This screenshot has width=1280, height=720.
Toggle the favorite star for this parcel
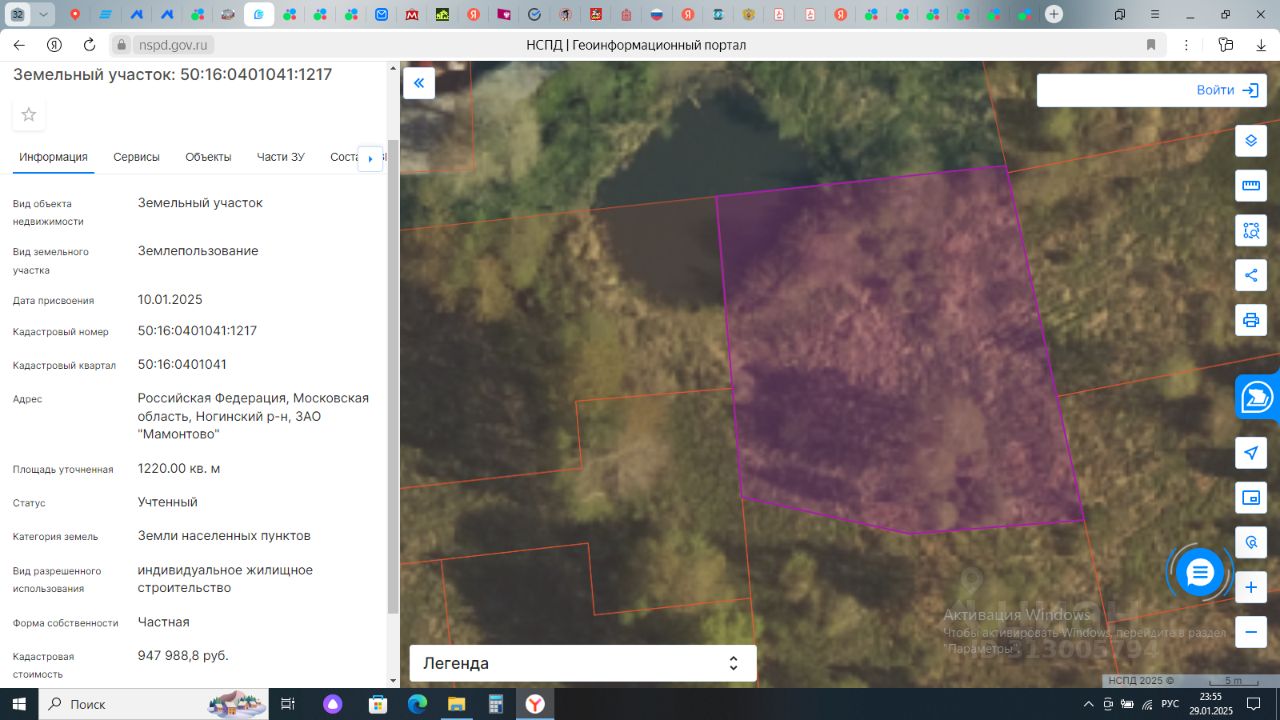click(x=29, y=115)
